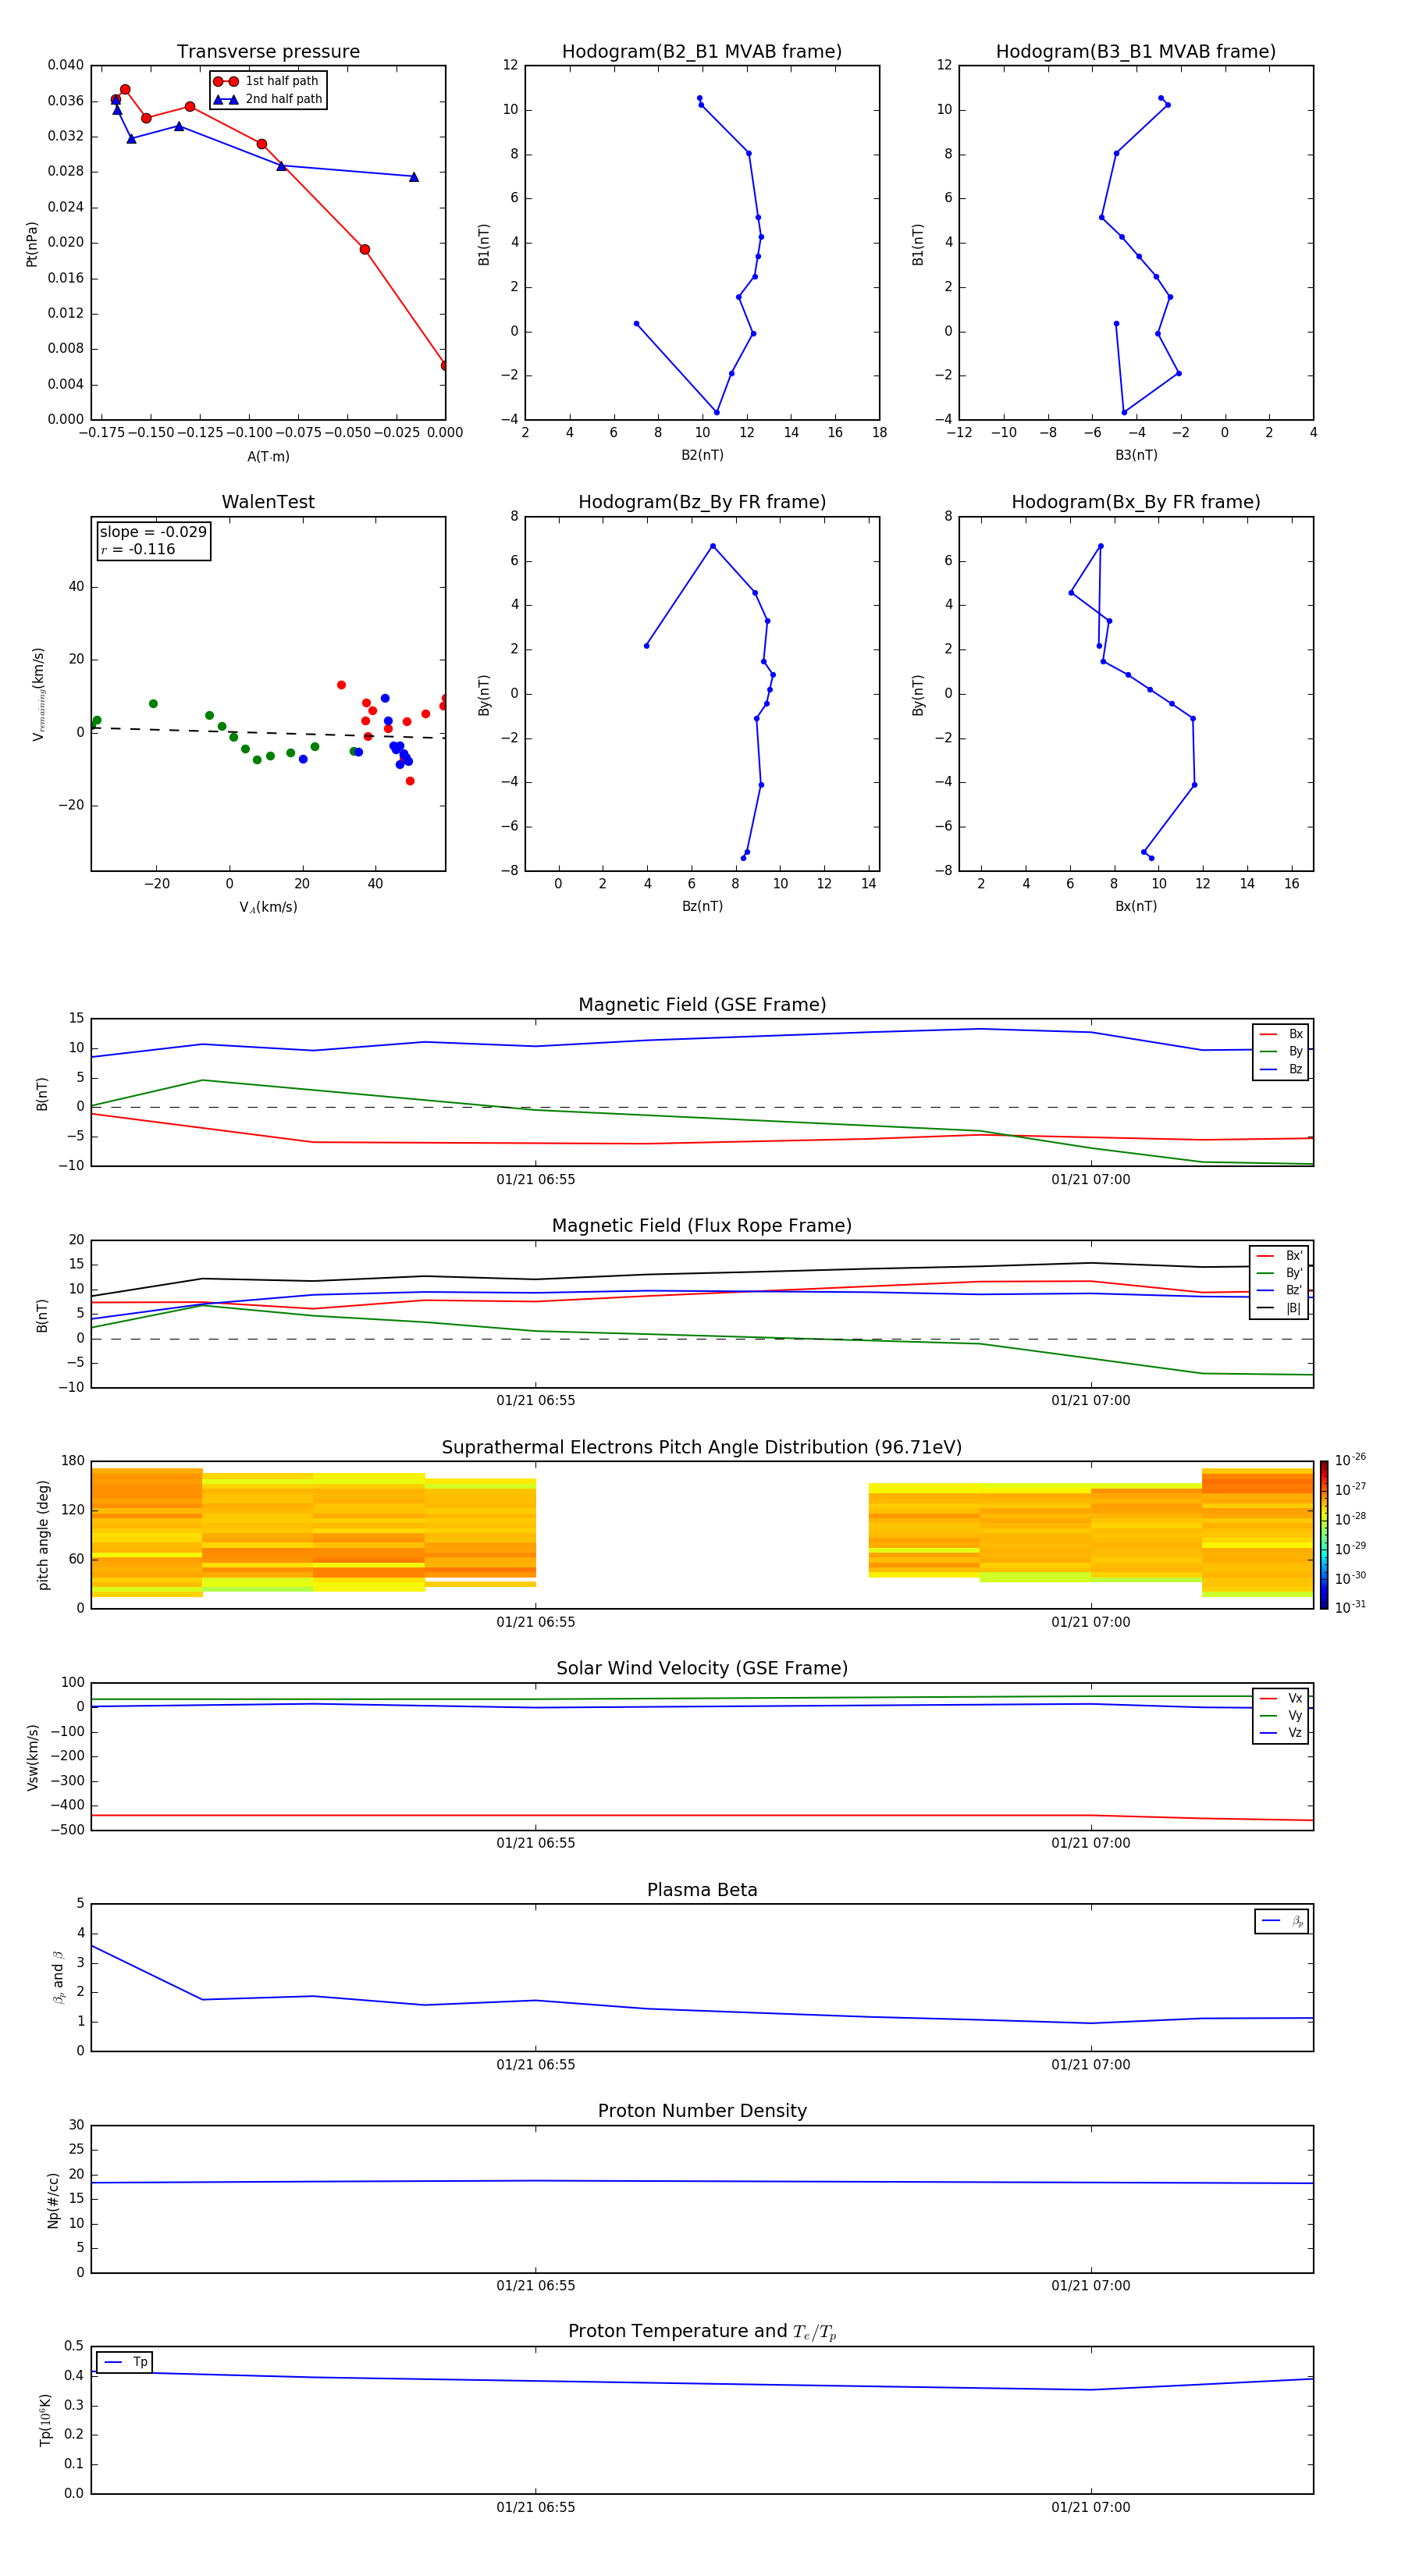The width and height of the screenshot is (1405, 2576).
Task: Select "Bx" in the GSE magnetic field legend
Action: point(1281,1035)
